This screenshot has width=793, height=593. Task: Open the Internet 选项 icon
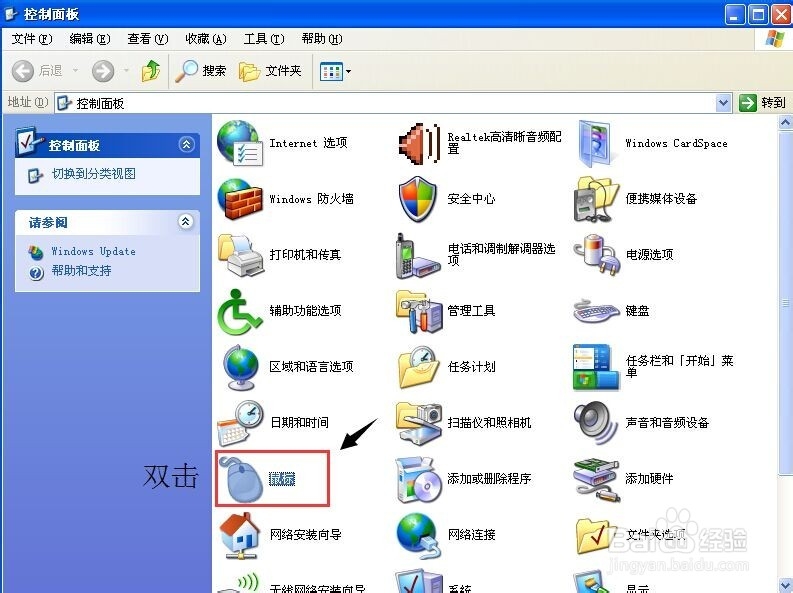(x=240, y=144)
